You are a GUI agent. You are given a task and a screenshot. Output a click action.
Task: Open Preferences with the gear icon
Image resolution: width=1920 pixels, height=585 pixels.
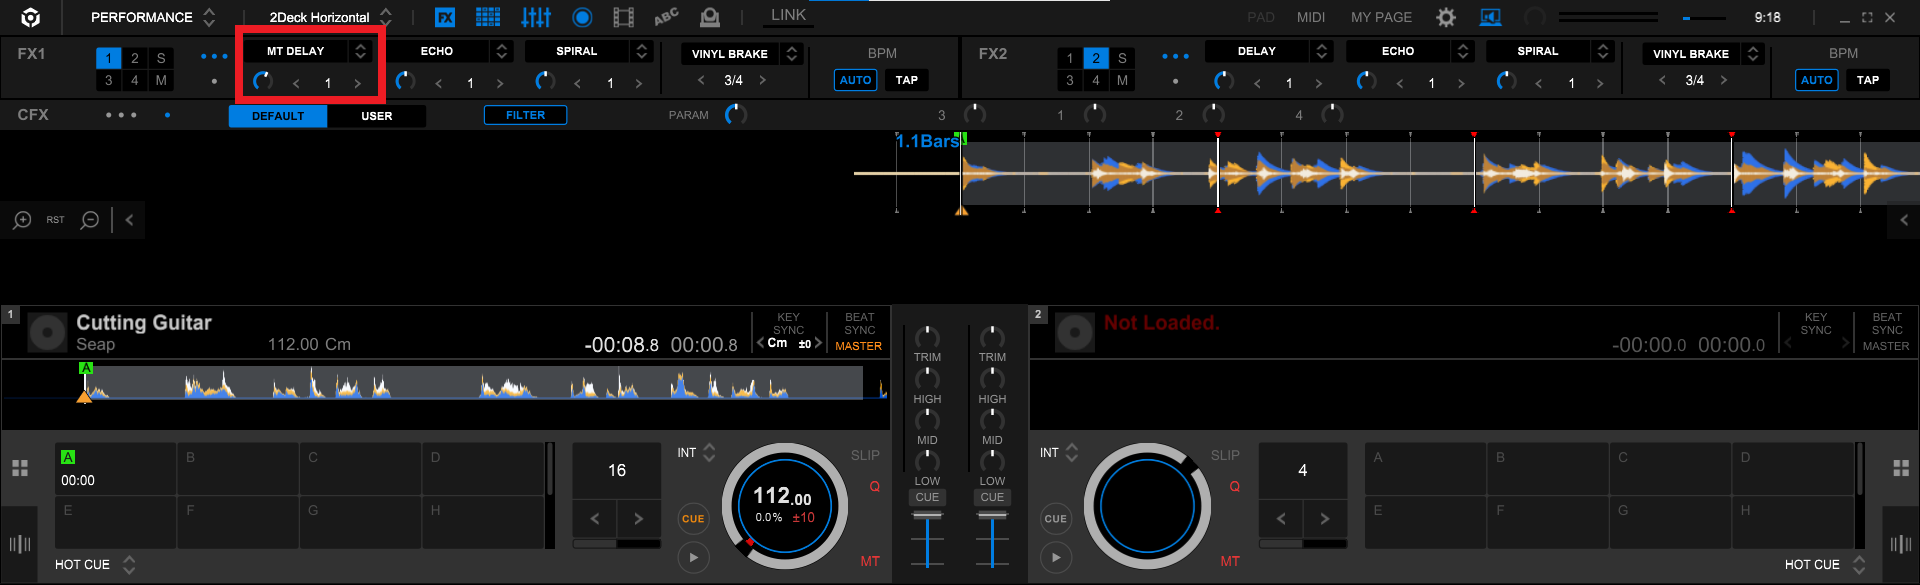click(x=1446, y=17)
